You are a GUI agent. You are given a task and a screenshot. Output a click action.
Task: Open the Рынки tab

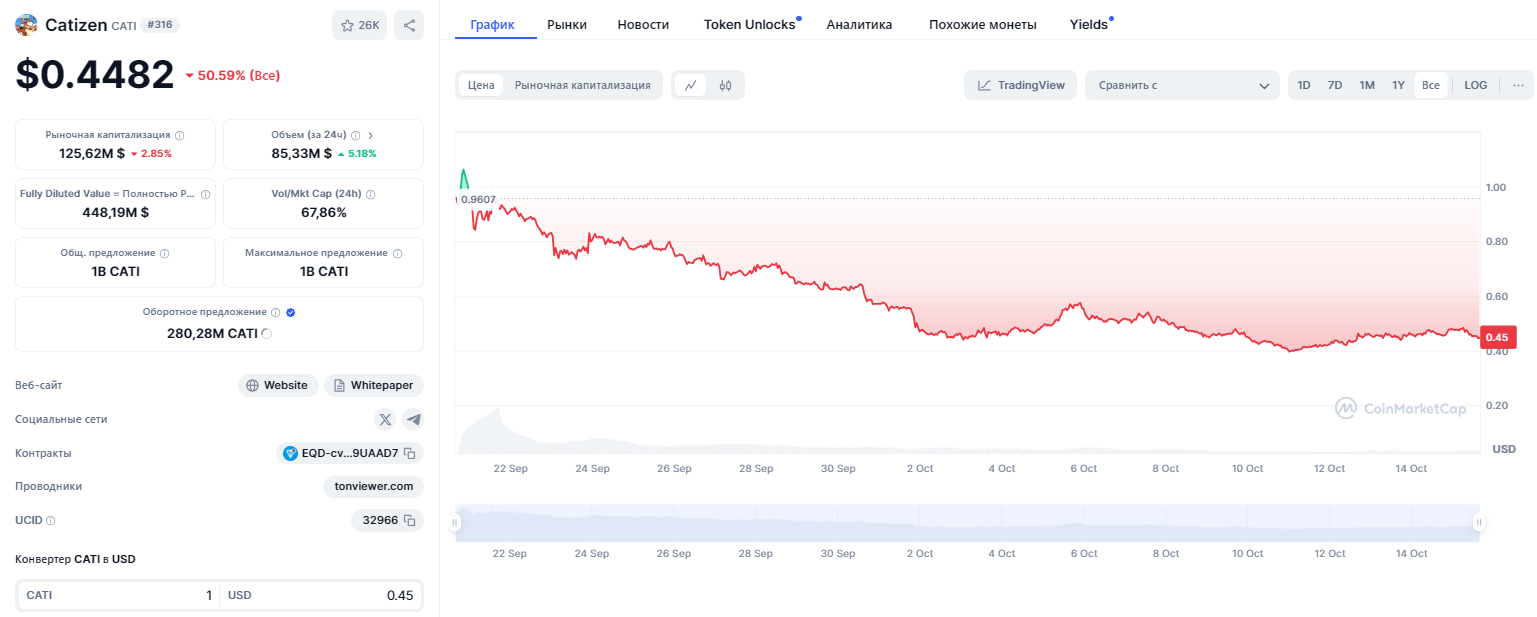pyautogui.click(x=567, y=24)
